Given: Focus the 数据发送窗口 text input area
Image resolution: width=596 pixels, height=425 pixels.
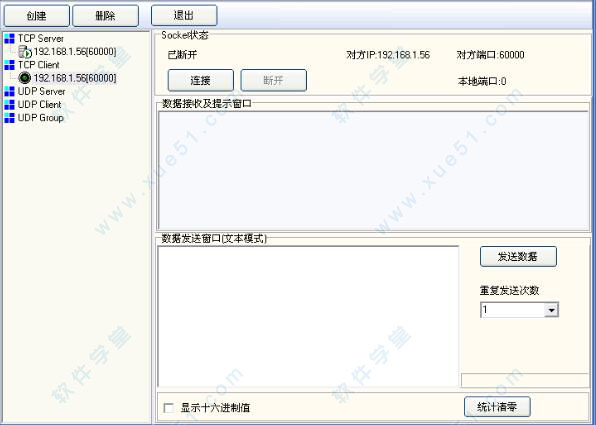Looking at the screenshot, I should pos(308,316).
